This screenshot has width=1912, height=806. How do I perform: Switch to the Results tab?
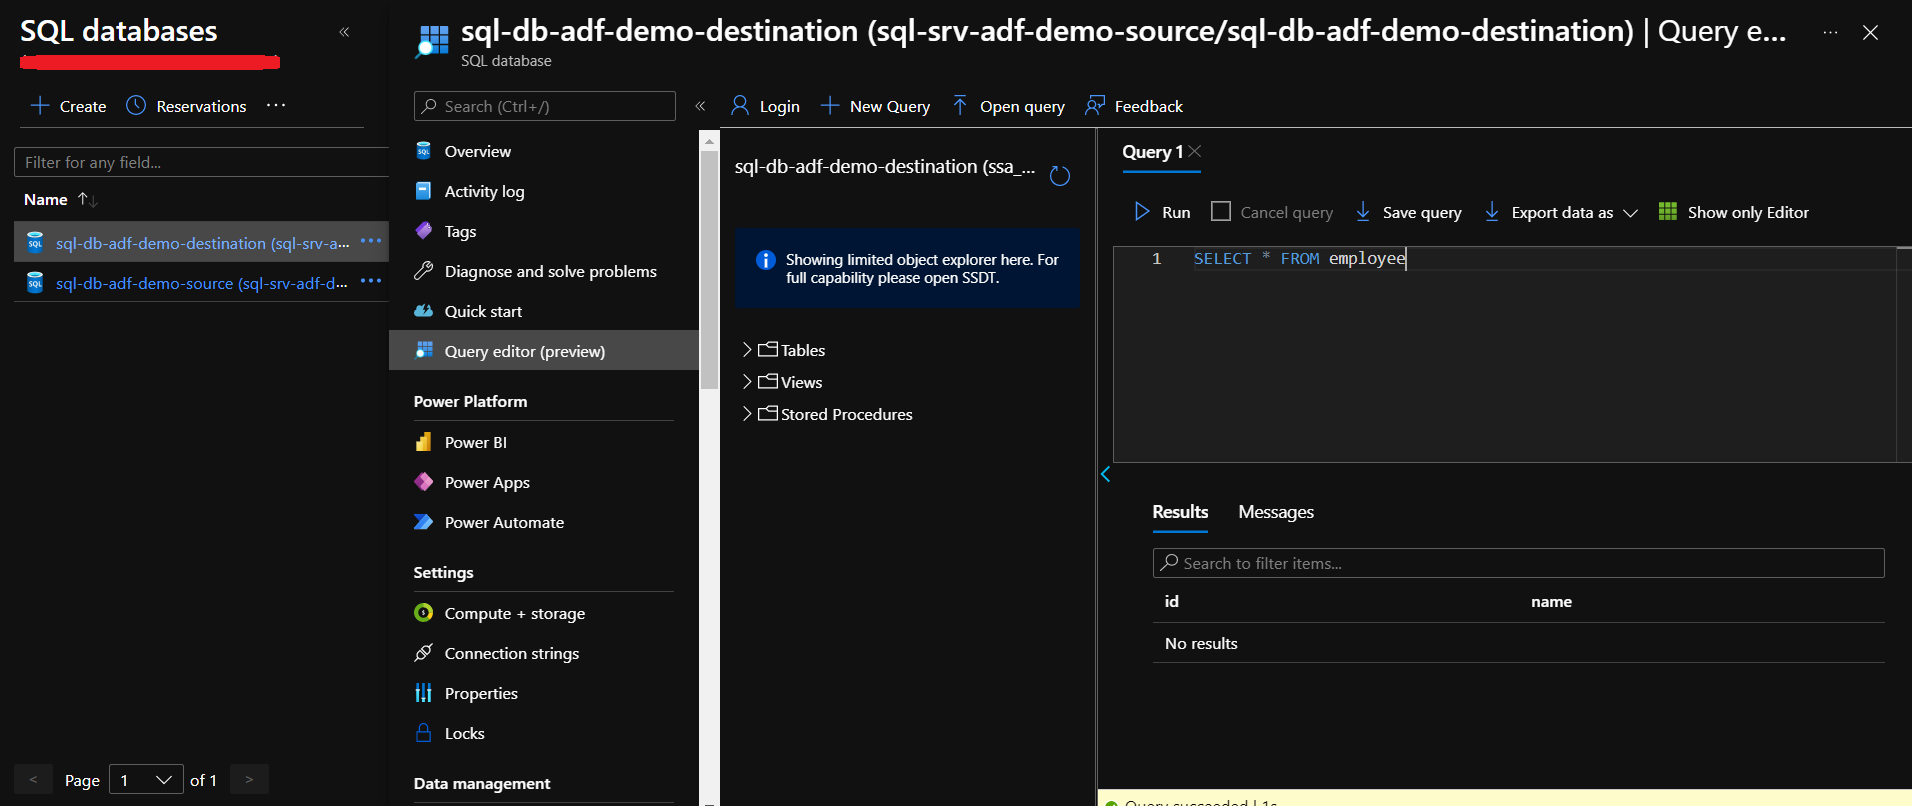coord(1180,512)
